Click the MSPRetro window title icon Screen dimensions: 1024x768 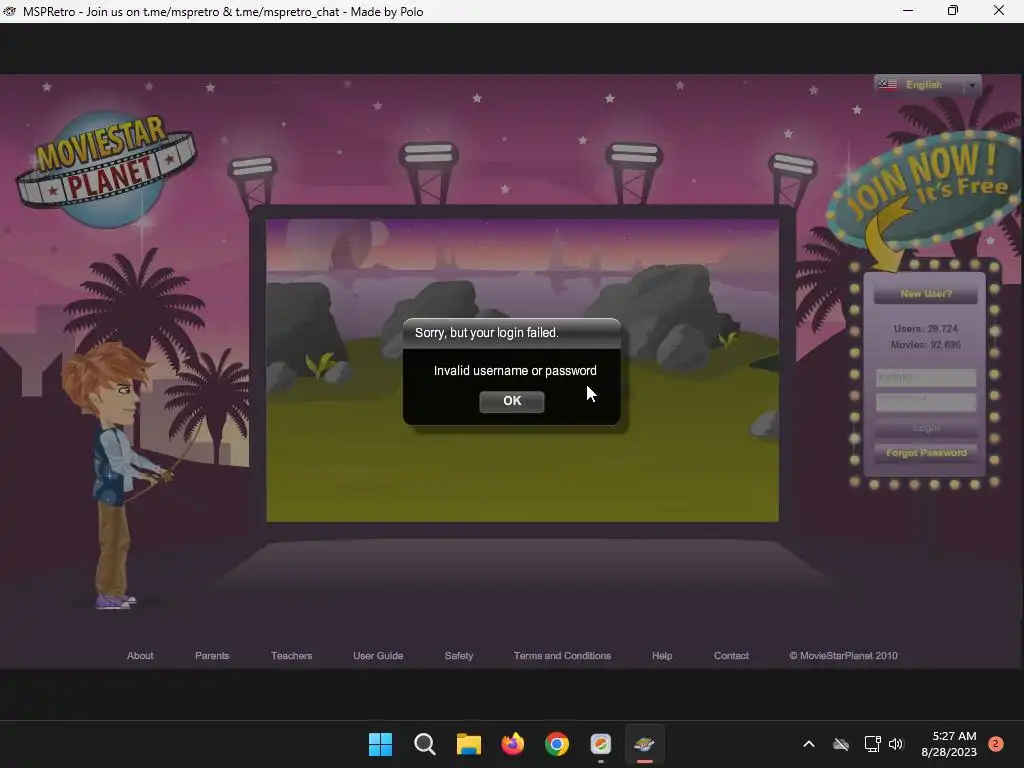point(10,11)
